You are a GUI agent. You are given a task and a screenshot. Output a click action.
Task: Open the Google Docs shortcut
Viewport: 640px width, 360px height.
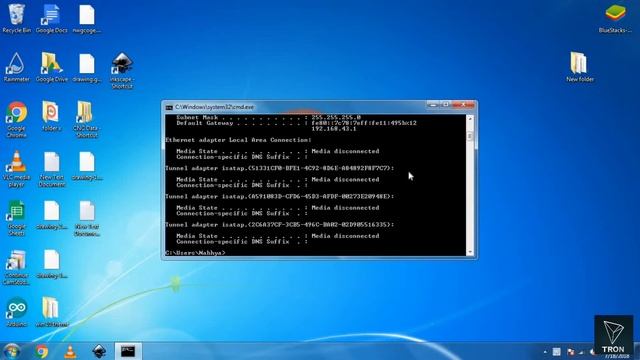coord(51,18)
